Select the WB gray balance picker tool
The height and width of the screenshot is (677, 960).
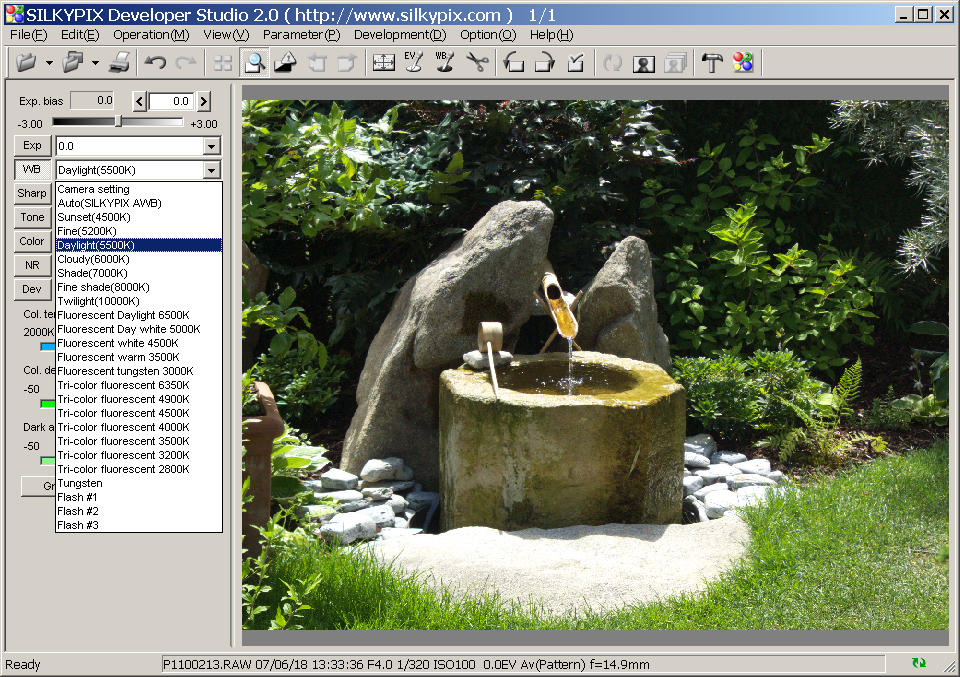(x=445, y=63)
